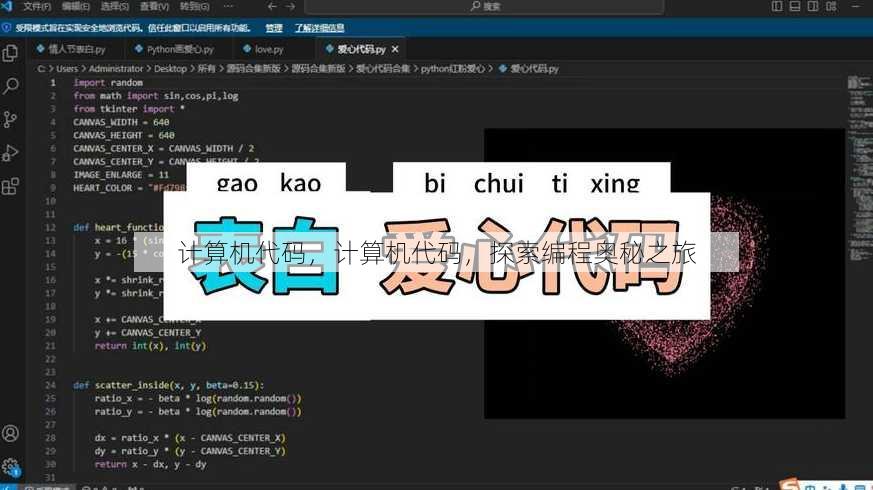Click the 'y += CANVAS_CENTER_Y' line
Viewport: 873px width, 490px height.
[x=148, y=332]
